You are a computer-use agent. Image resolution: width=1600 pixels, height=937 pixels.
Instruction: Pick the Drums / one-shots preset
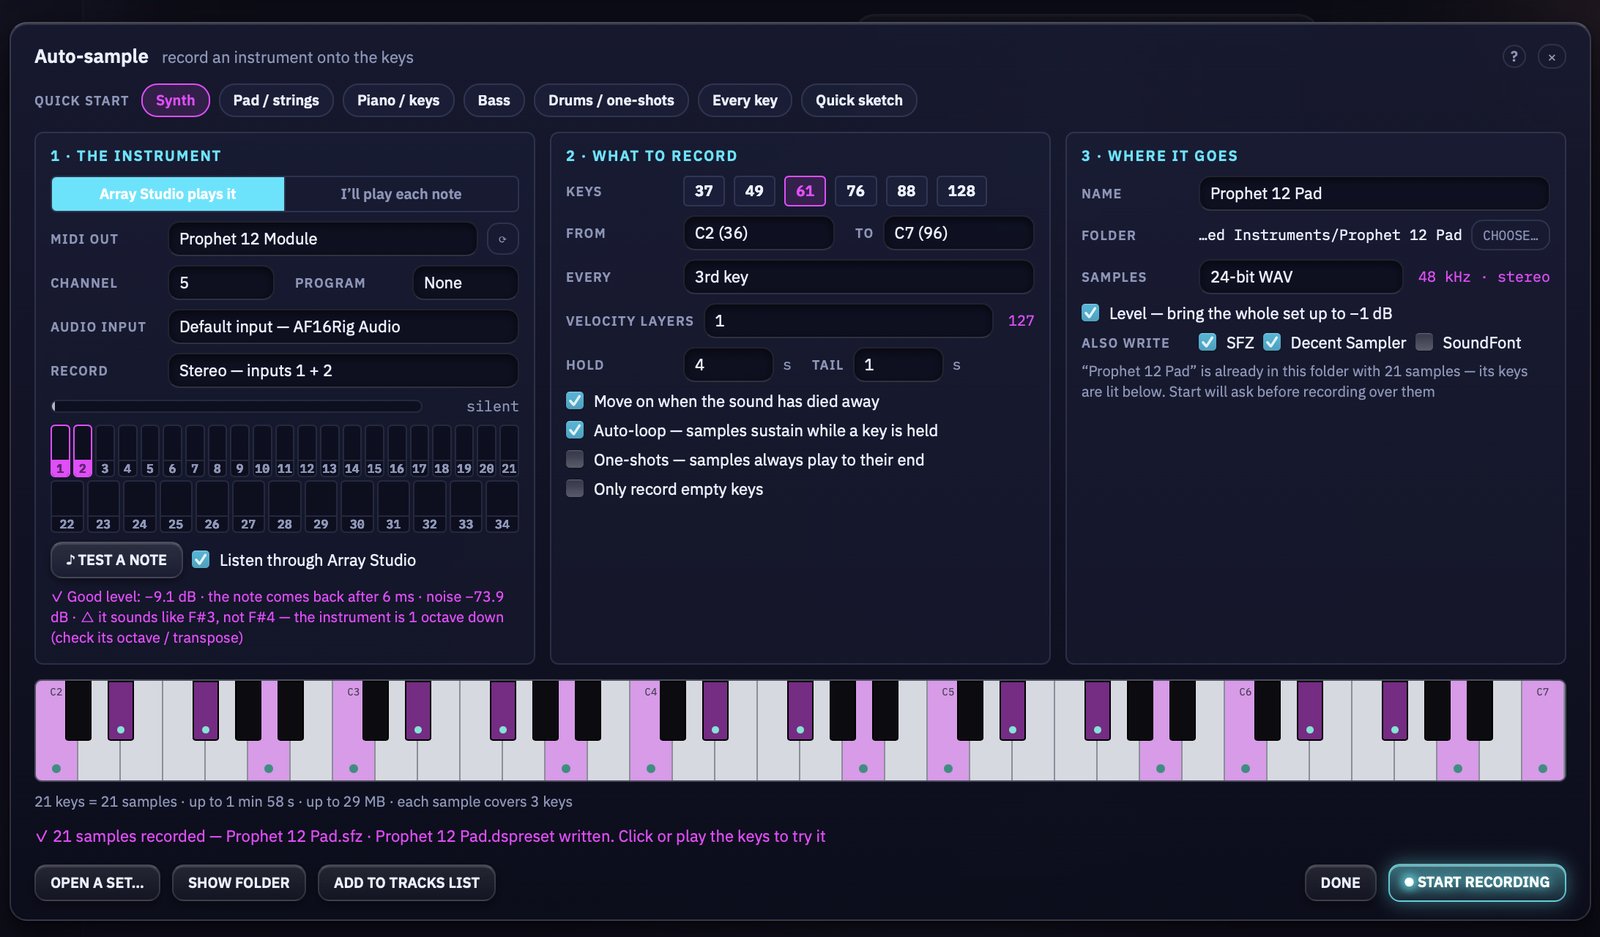[x=611, y=100]
